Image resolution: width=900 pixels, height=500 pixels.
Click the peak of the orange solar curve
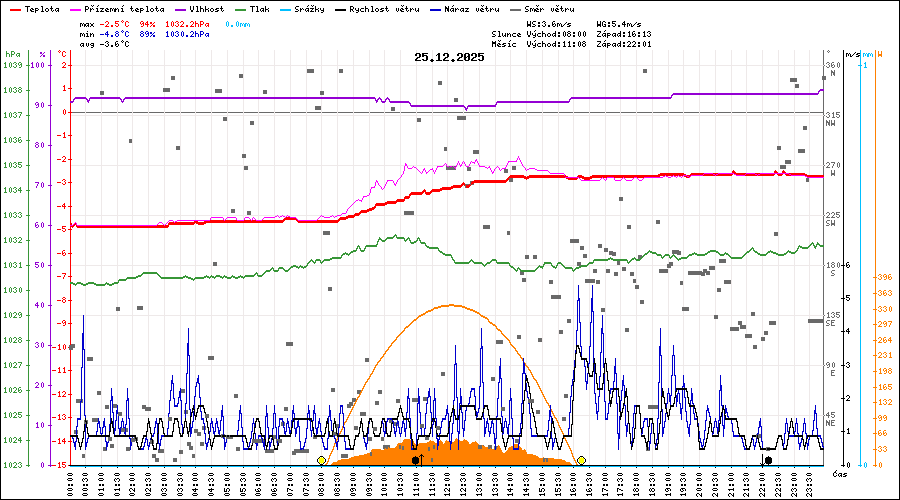(452, 305)
